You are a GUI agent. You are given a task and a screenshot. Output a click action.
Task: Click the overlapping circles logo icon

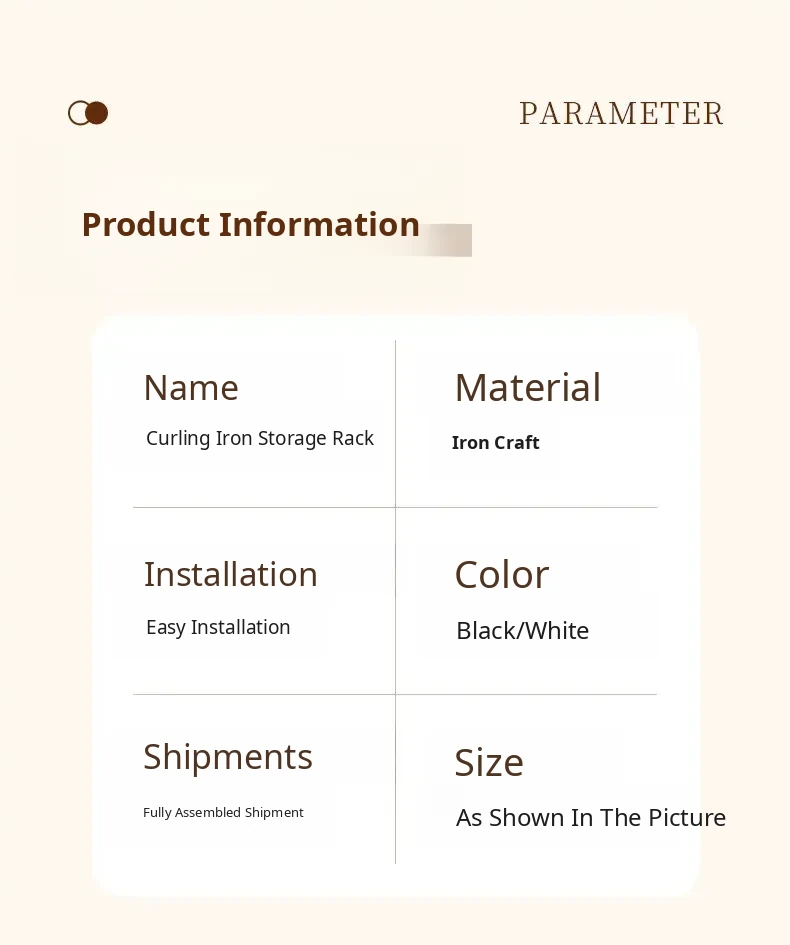[x=88, y=113]
